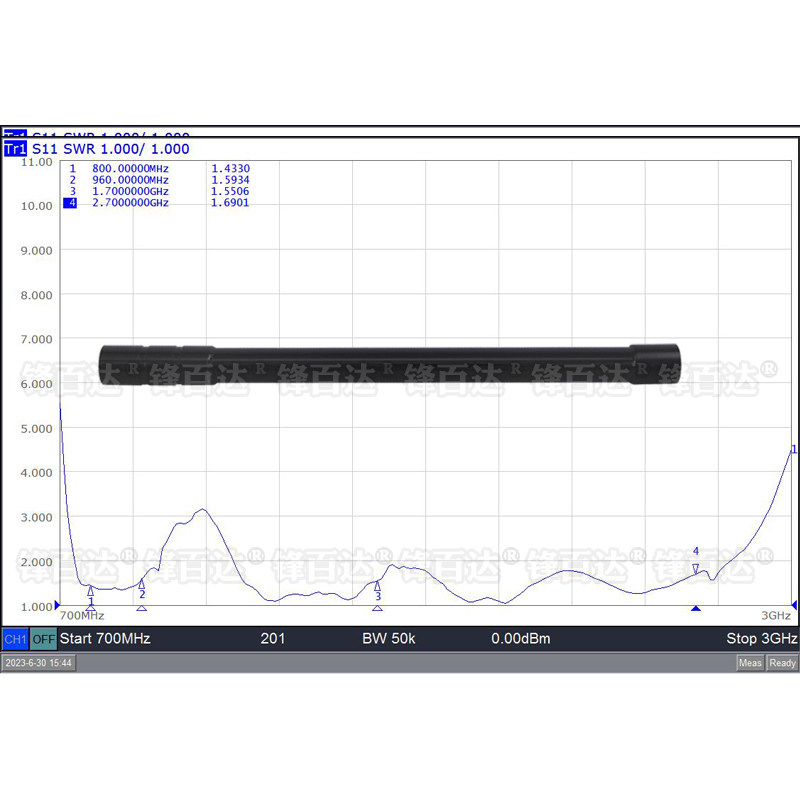This screenshot has height=800, width=800.
Task: Click marker 1 triangle on the trace
Action: (x=90, y=591)
